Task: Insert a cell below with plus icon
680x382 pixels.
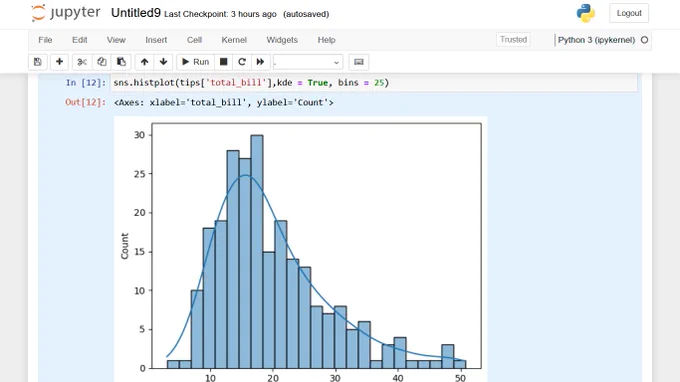Action: (59, 62)
